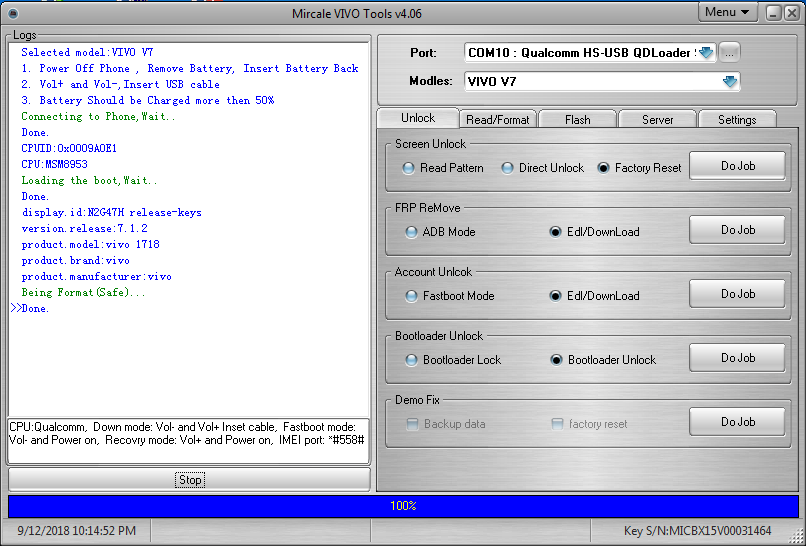Click log line 'Connecting to Phone,Wait..'

(98, 116)
